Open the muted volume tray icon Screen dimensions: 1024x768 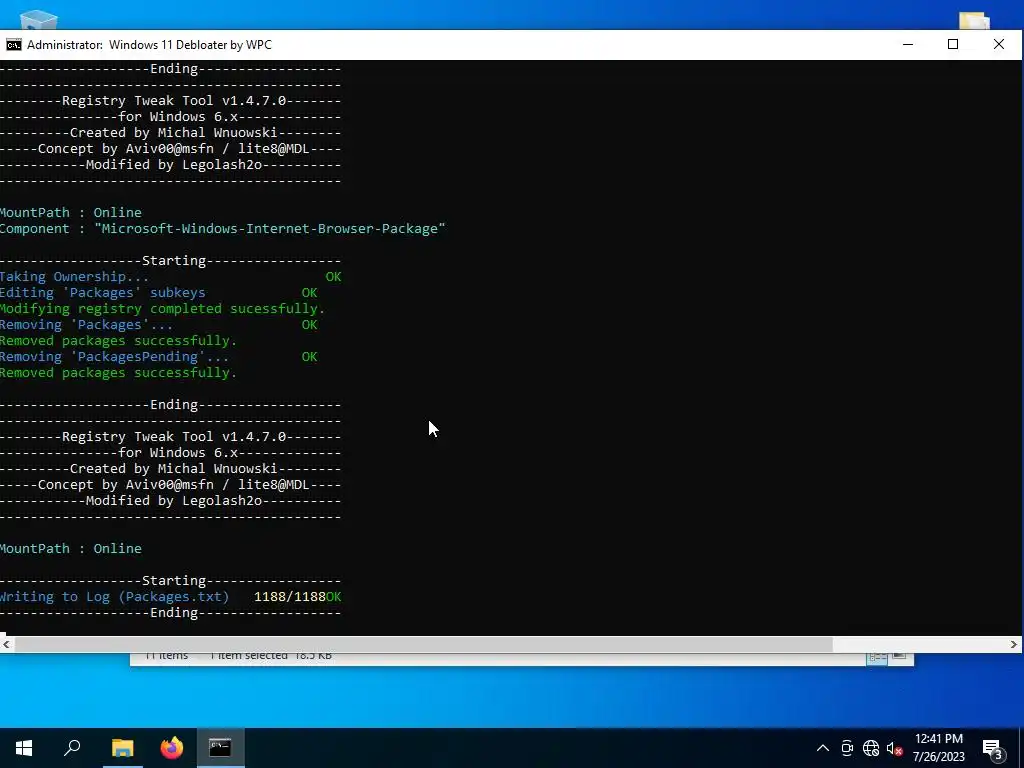[894, 748]
